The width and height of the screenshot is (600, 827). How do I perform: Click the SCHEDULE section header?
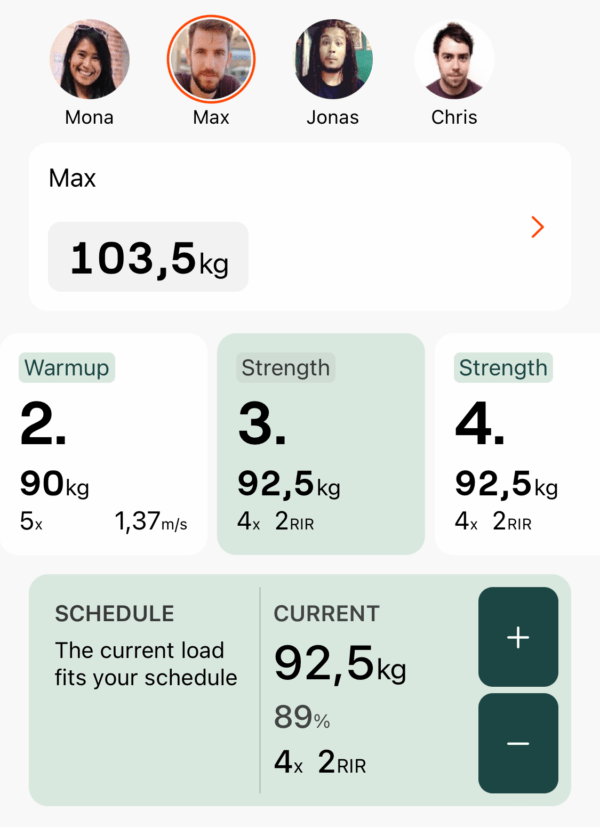pyautogui.click(x=117, y=614)
